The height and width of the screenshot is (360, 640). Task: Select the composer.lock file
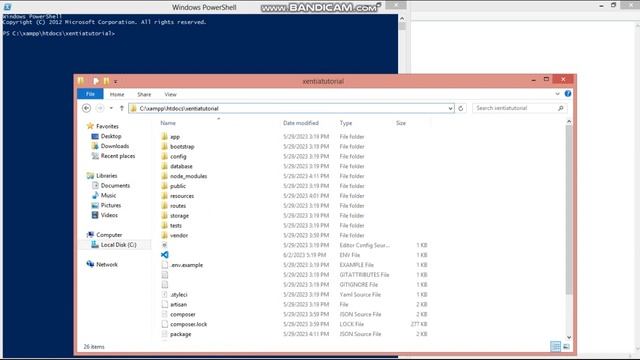(189, 324)
